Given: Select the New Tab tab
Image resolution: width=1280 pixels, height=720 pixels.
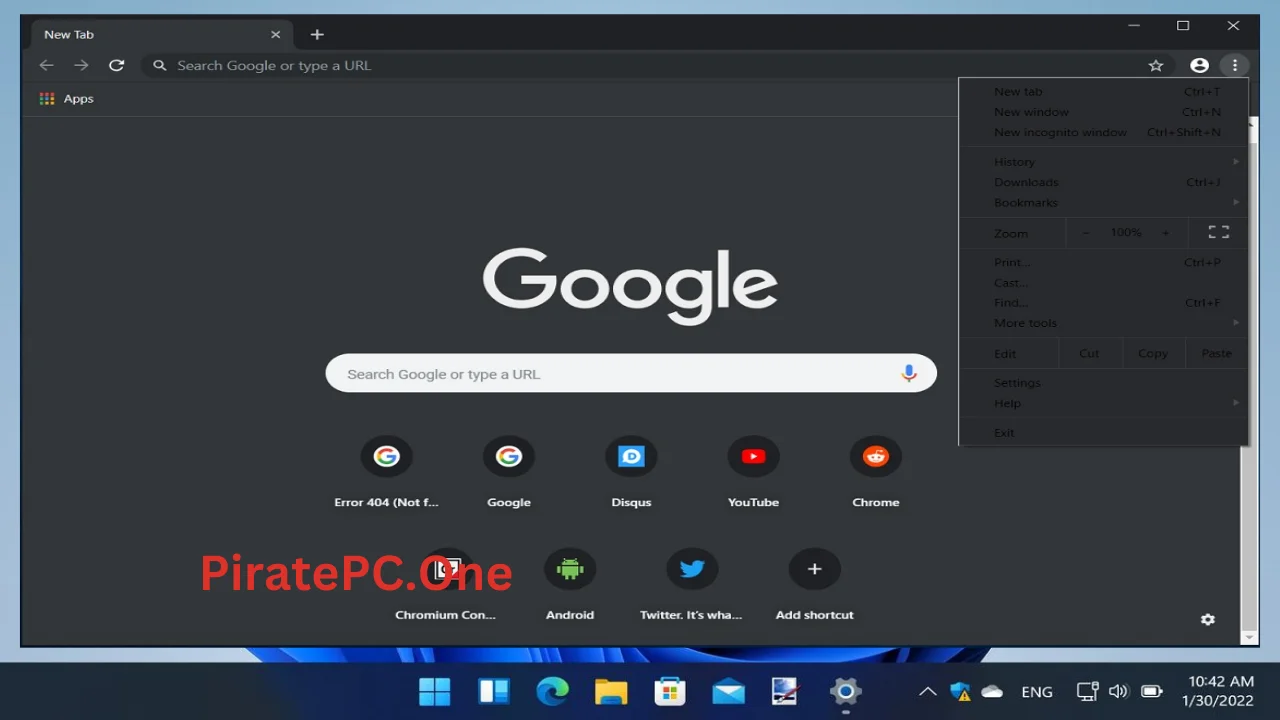Looking at the screenshot, I should [x=160, y=34].
